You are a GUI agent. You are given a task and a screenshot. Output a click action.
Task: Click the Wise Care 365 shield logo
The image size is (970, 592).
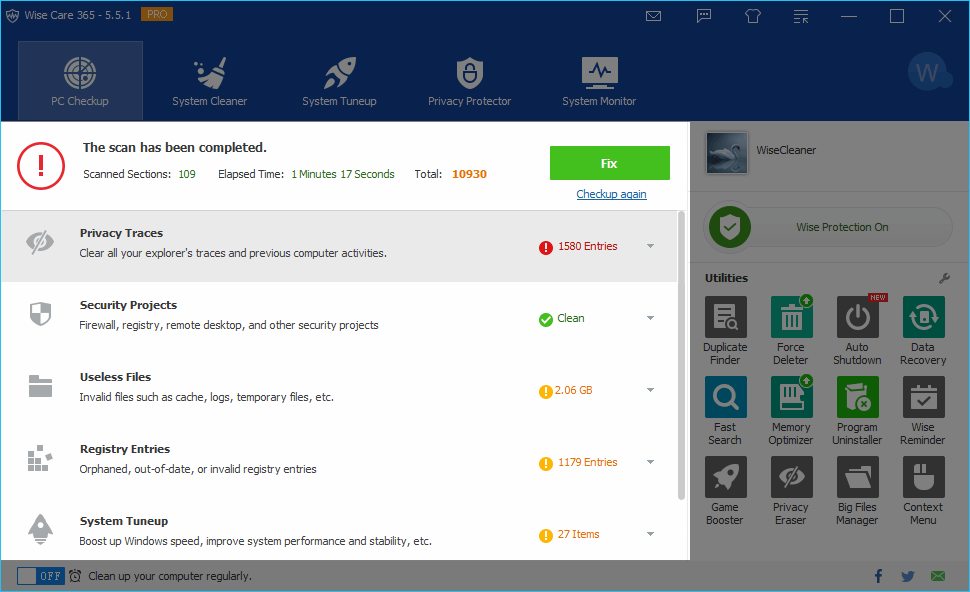coord(12,15)
